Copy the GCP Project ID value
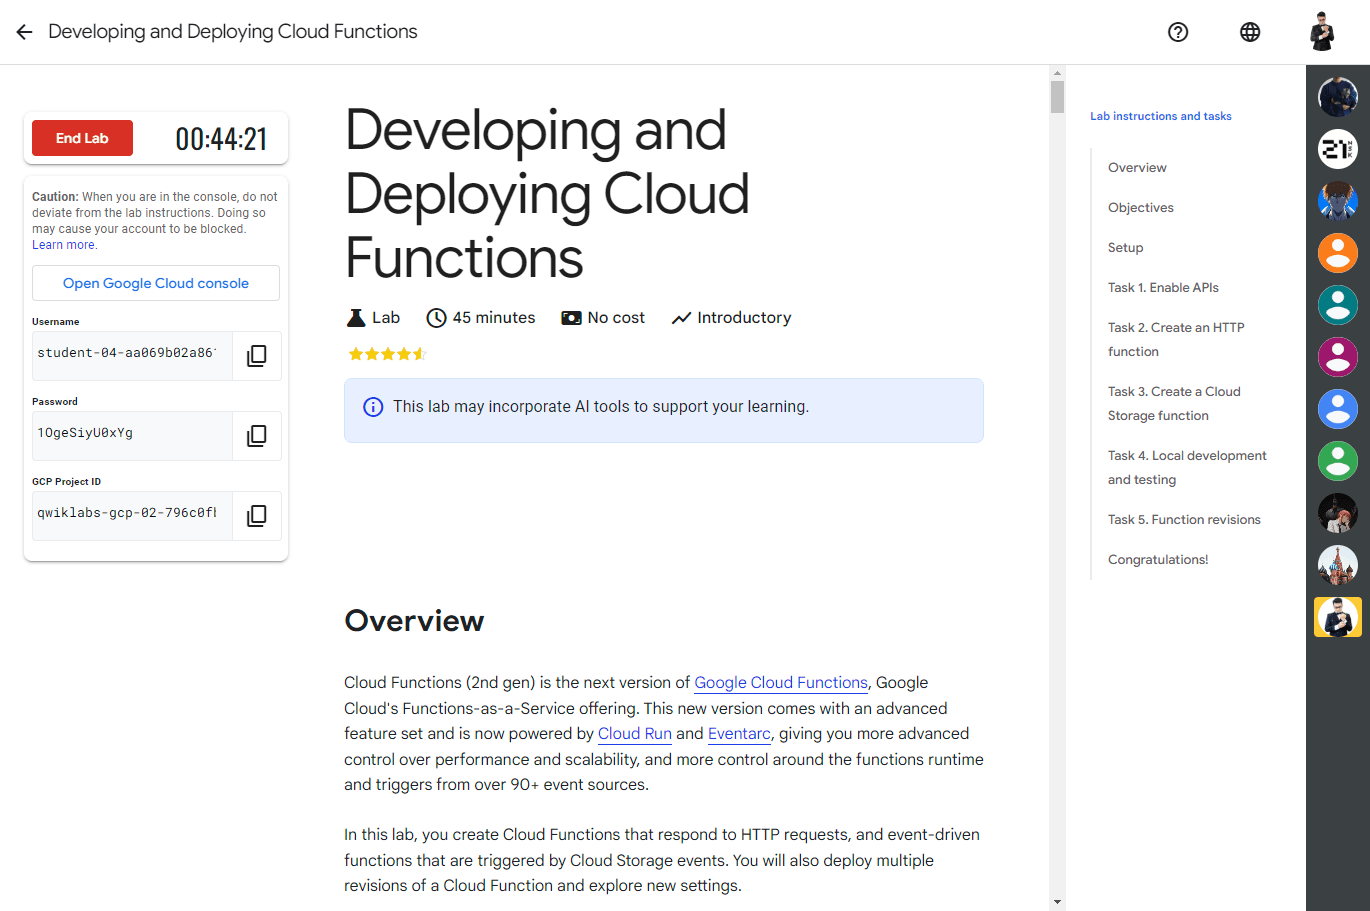The image size is (1370, 911). [x=257, y=516]
